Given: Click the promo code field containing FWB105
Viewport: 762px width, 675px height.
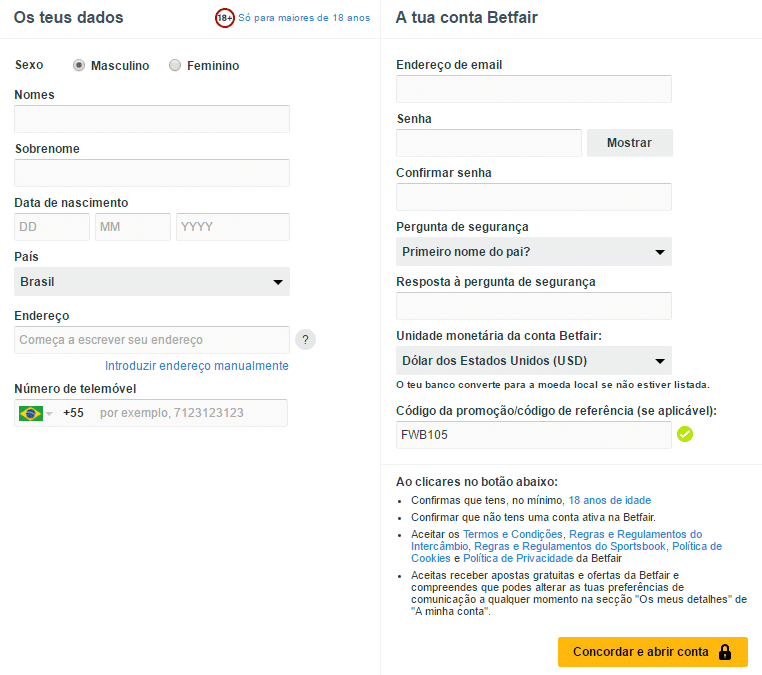Looking at the screenshot, I should click(x=534, y=435).
